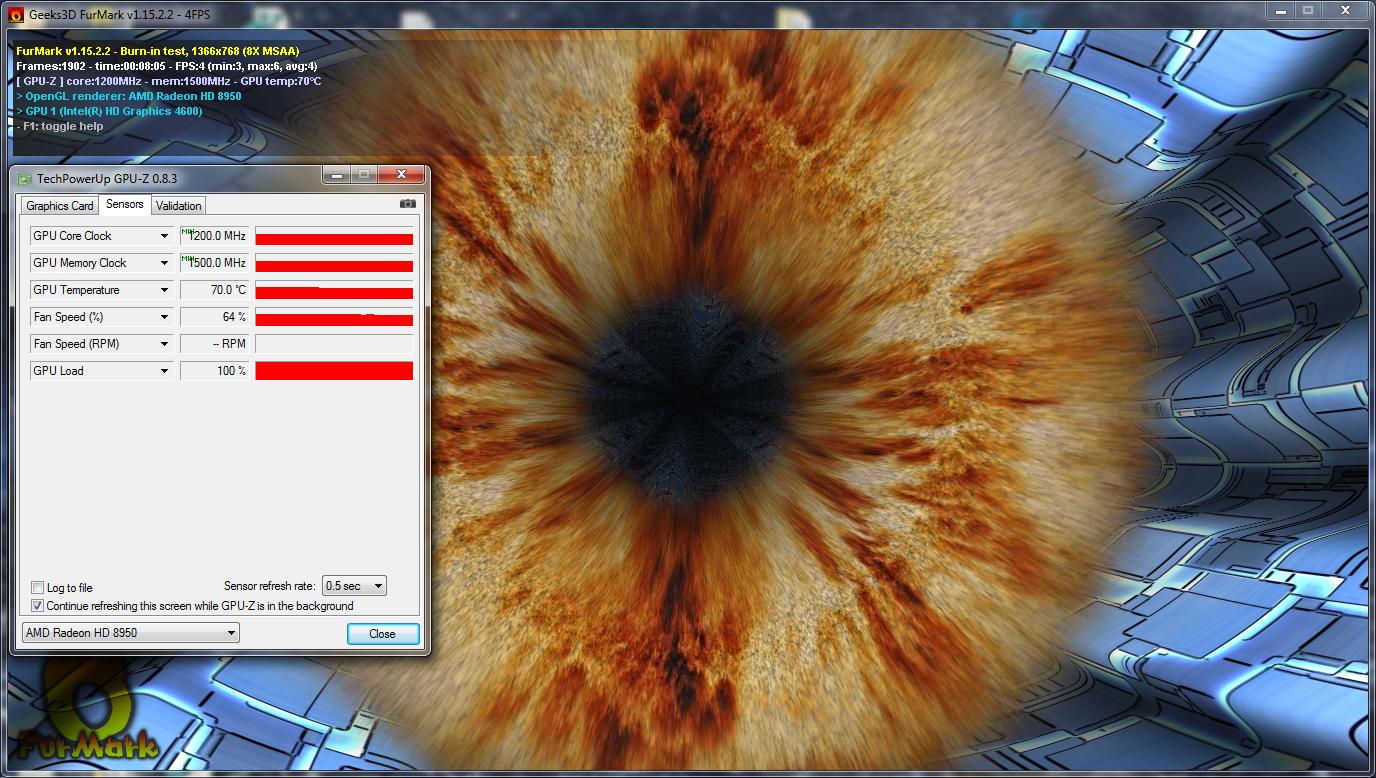This screenshot has height=778, width=1376.
Task: Toggle Continue refreshing in background checkbox
Action: tap(38, 606)
